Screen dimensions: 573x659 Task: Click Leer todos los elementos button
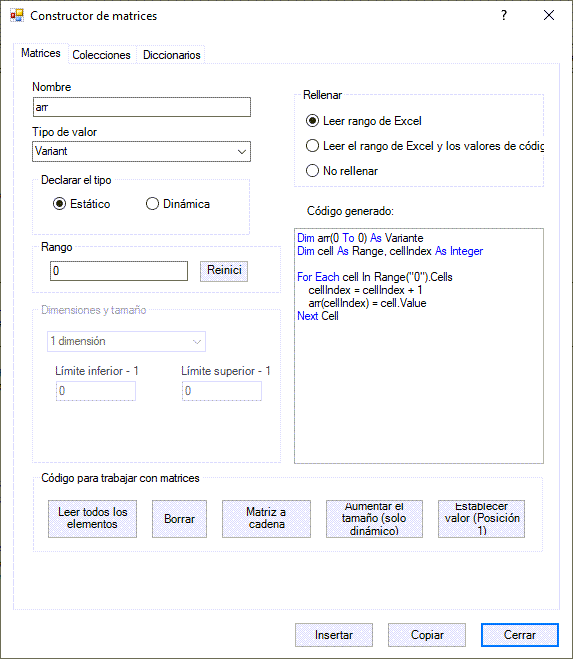point(92,519)
